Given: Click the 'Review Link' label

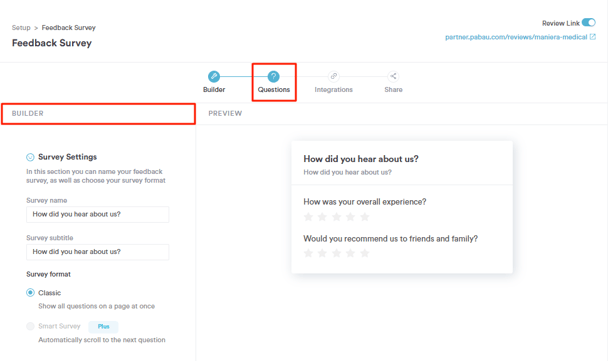Looking at the screenshot, I should click(x=561, y=23).
